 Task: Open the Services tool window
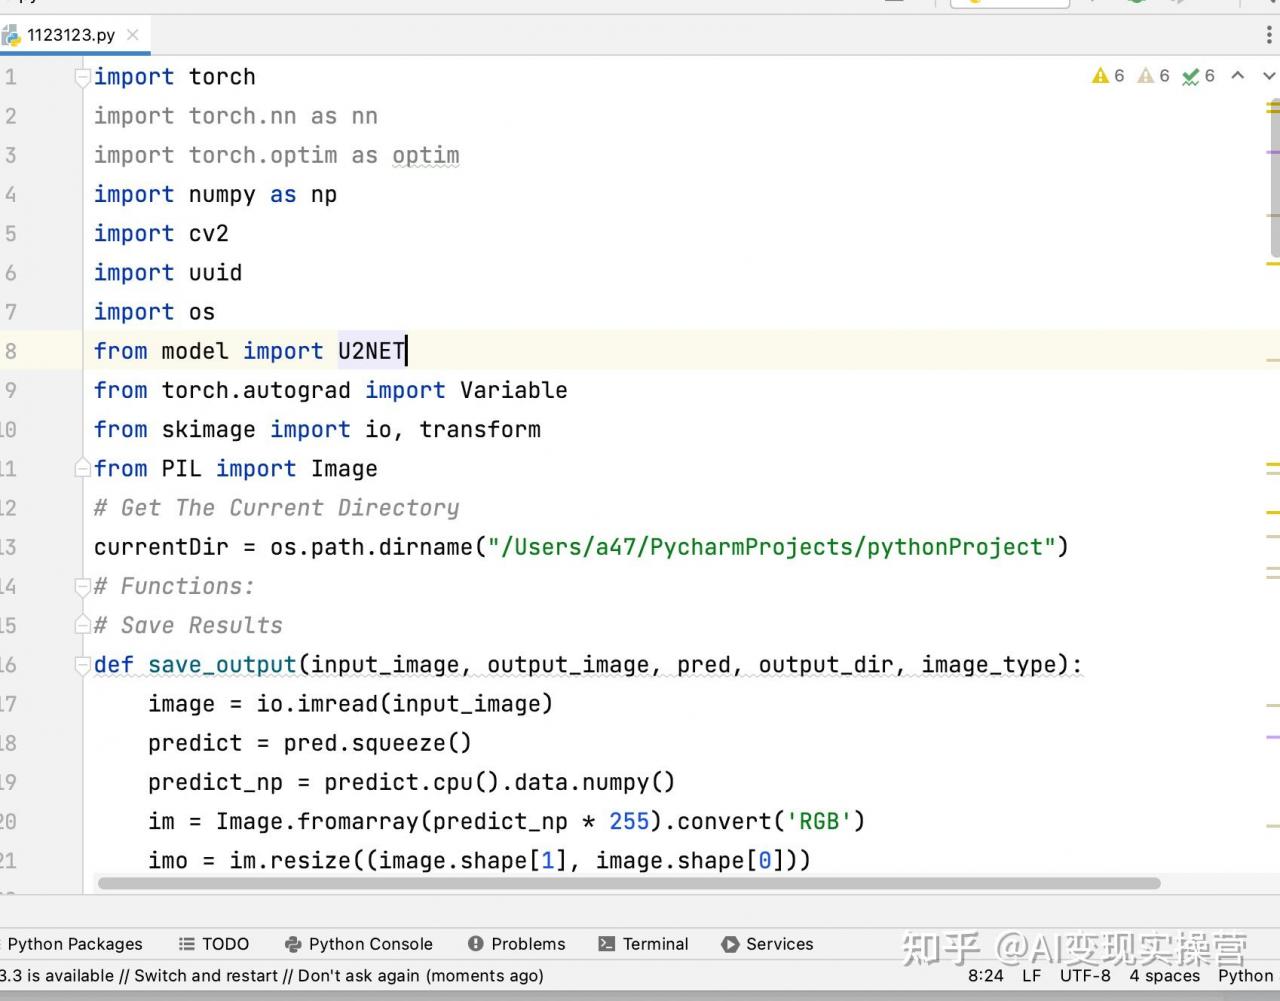click(x=768, y=944)
